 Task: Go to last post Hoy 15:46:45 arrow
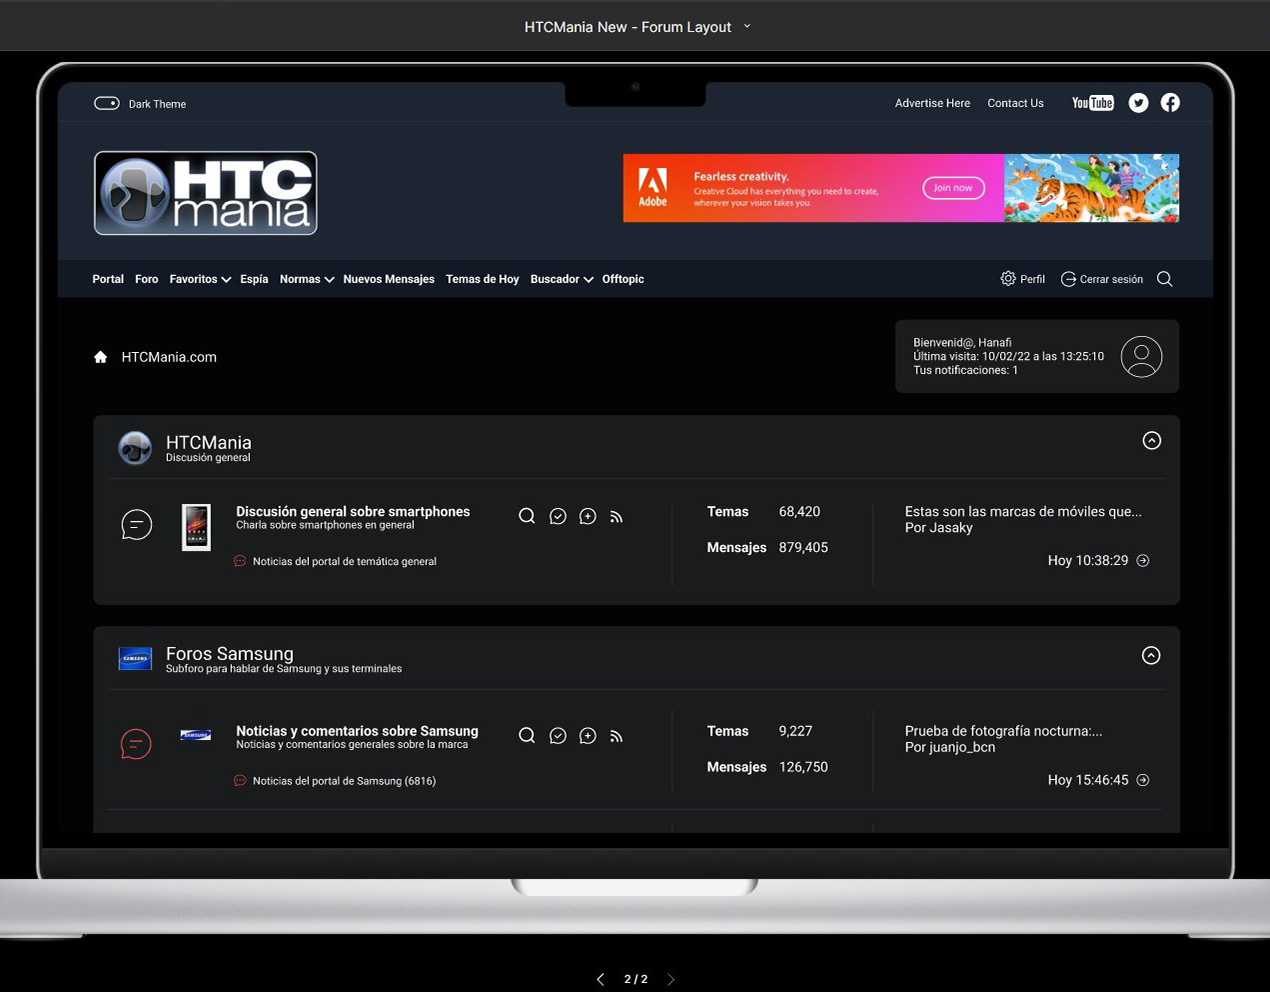click(1143, 780)
